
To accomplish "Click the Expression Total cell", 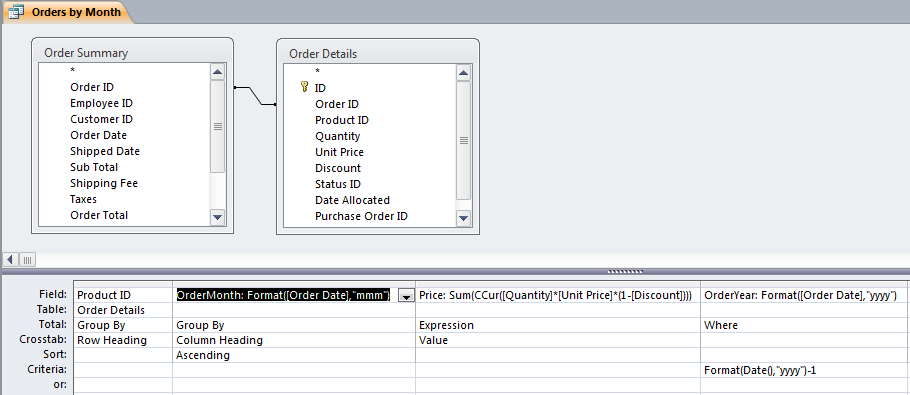I will pos(558,325).
